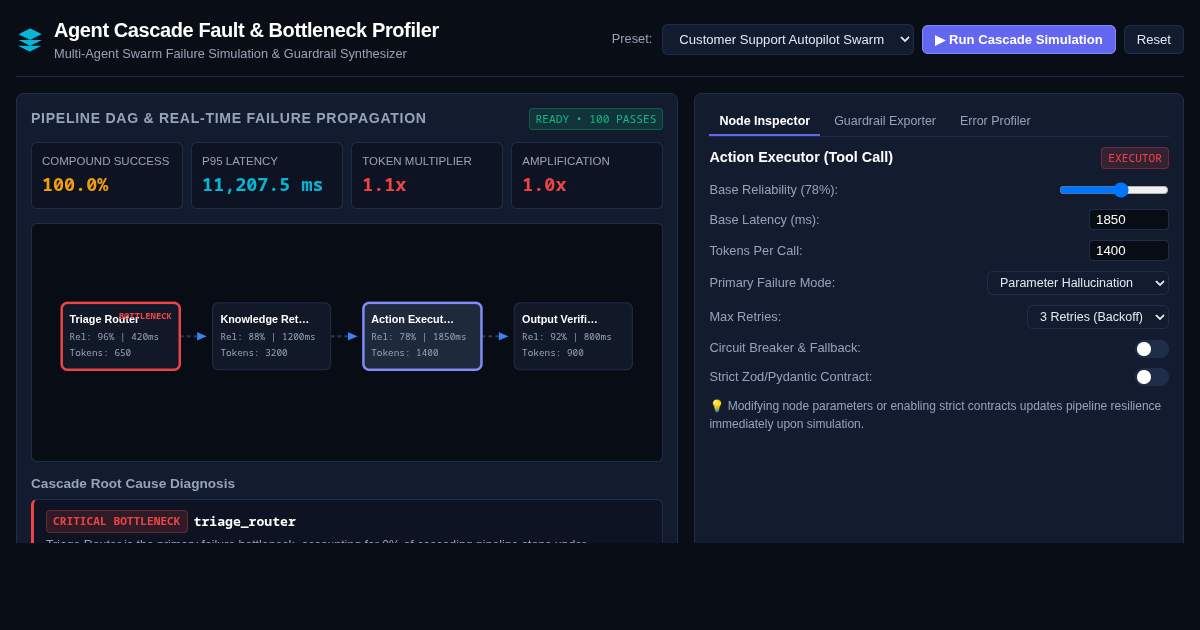Click the CRITICAL BOTTLENECK badge
Viewport: 1200px width, 630px height.
click(x=117, y=522)
